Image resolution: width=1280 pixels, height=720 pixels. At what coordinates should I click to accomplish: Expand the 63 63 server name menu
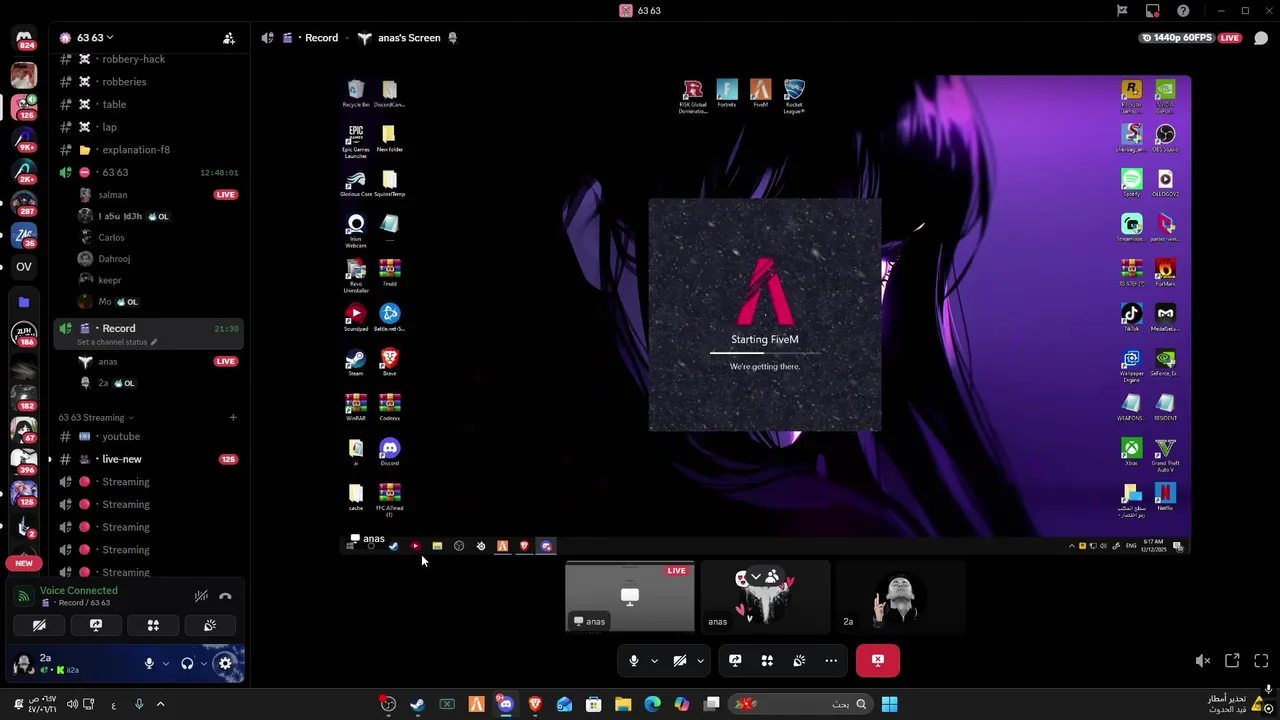[x=96, y=38]
